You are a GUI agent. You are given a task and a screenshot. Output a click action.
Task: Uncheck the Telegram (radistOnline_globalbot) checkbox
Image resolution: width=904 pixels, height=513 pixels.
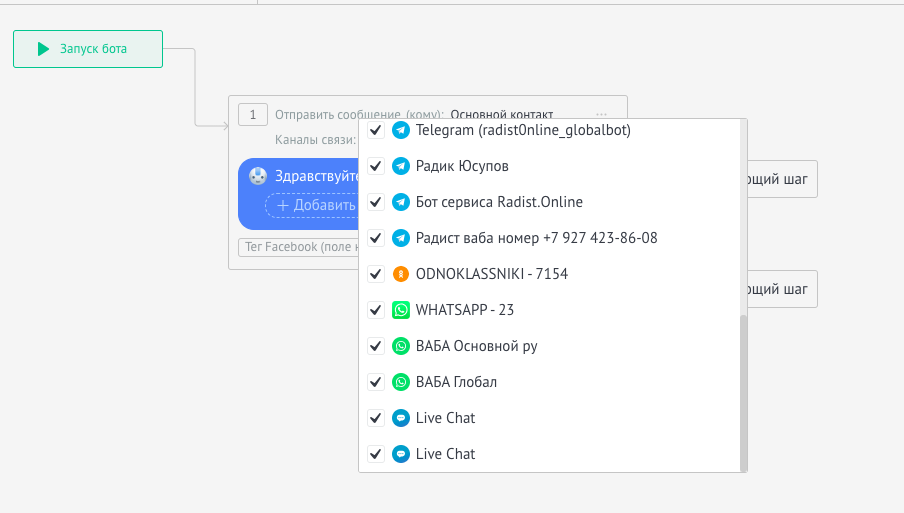(x=376, y=131)
